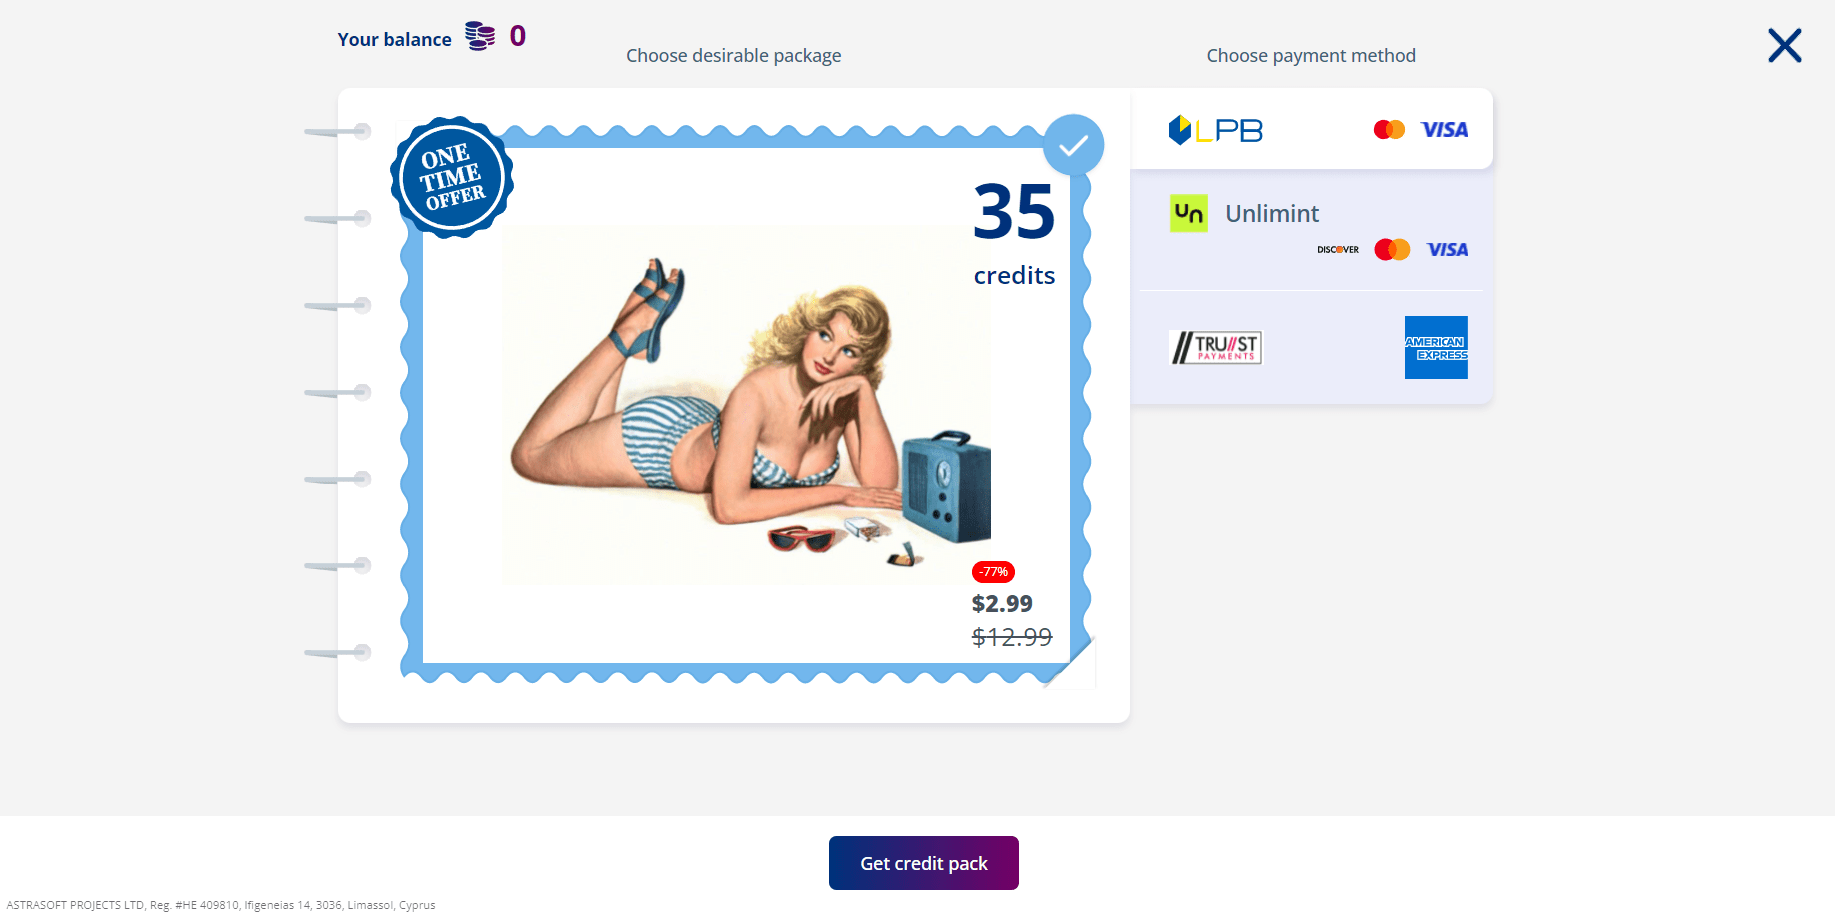Select the Unlimint payment method label
Screen dimensions: 1835x914
click(x=1272, y=213)
